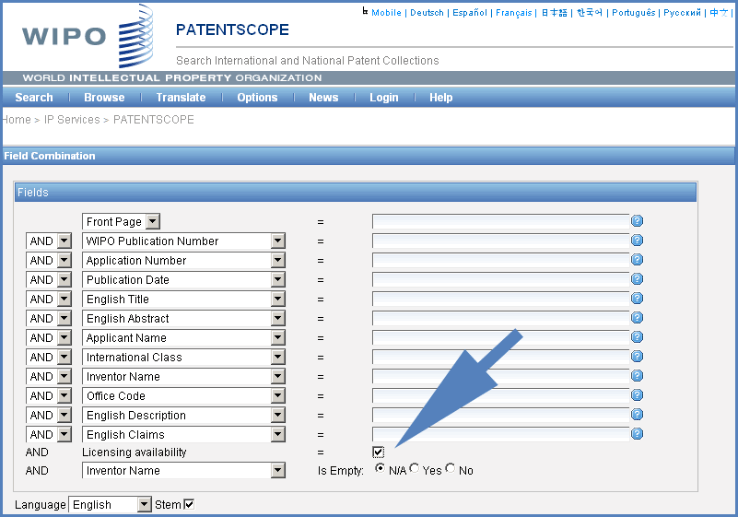Click help icon beside International Class field
The height and width of the screenshot is (517, 738).
tap(637, 356)
